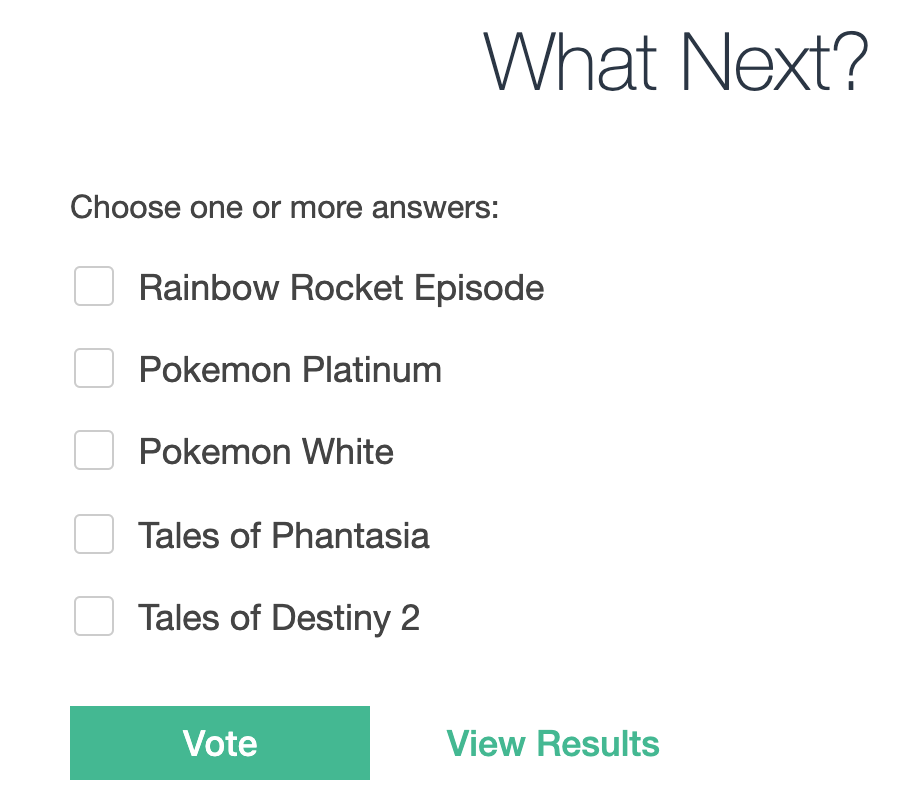Screen dimensions: 904x810
Task: Click the word 'White' in the third option
Action: tap(348, 451)
